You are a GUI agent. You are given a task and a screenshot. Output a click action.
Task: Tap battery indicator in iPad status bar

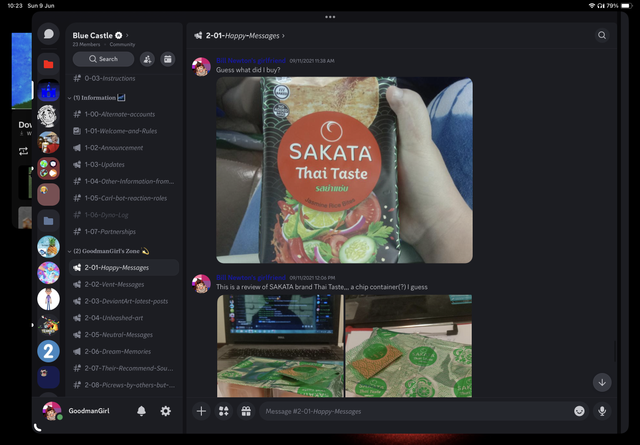tap(627, 6)
